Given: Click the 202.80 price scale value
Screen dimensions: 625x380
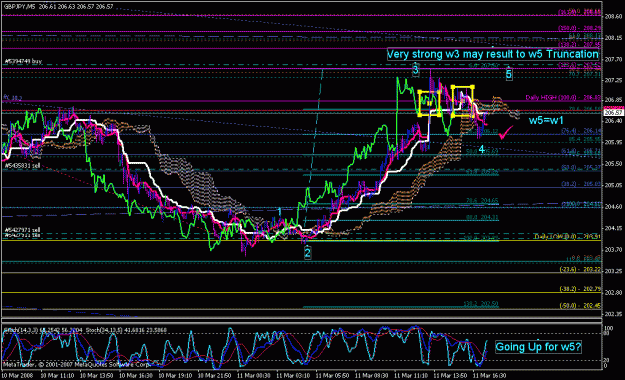Looking at the screenshot, I should (x=613, y=293).
